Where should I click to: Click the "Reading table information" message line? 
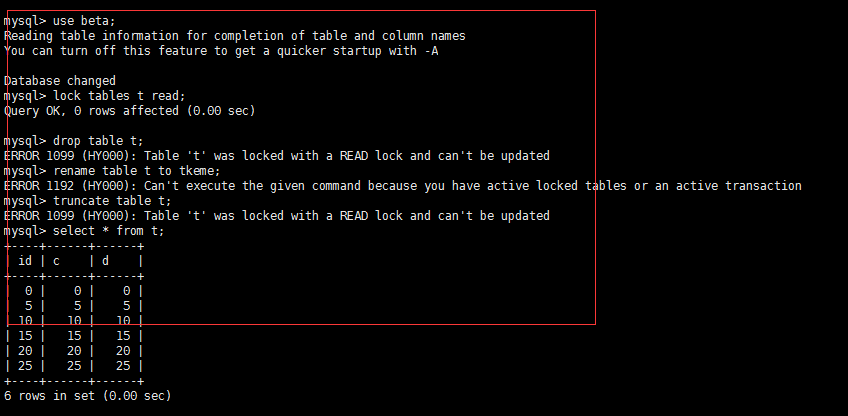(x=234, y=36)
